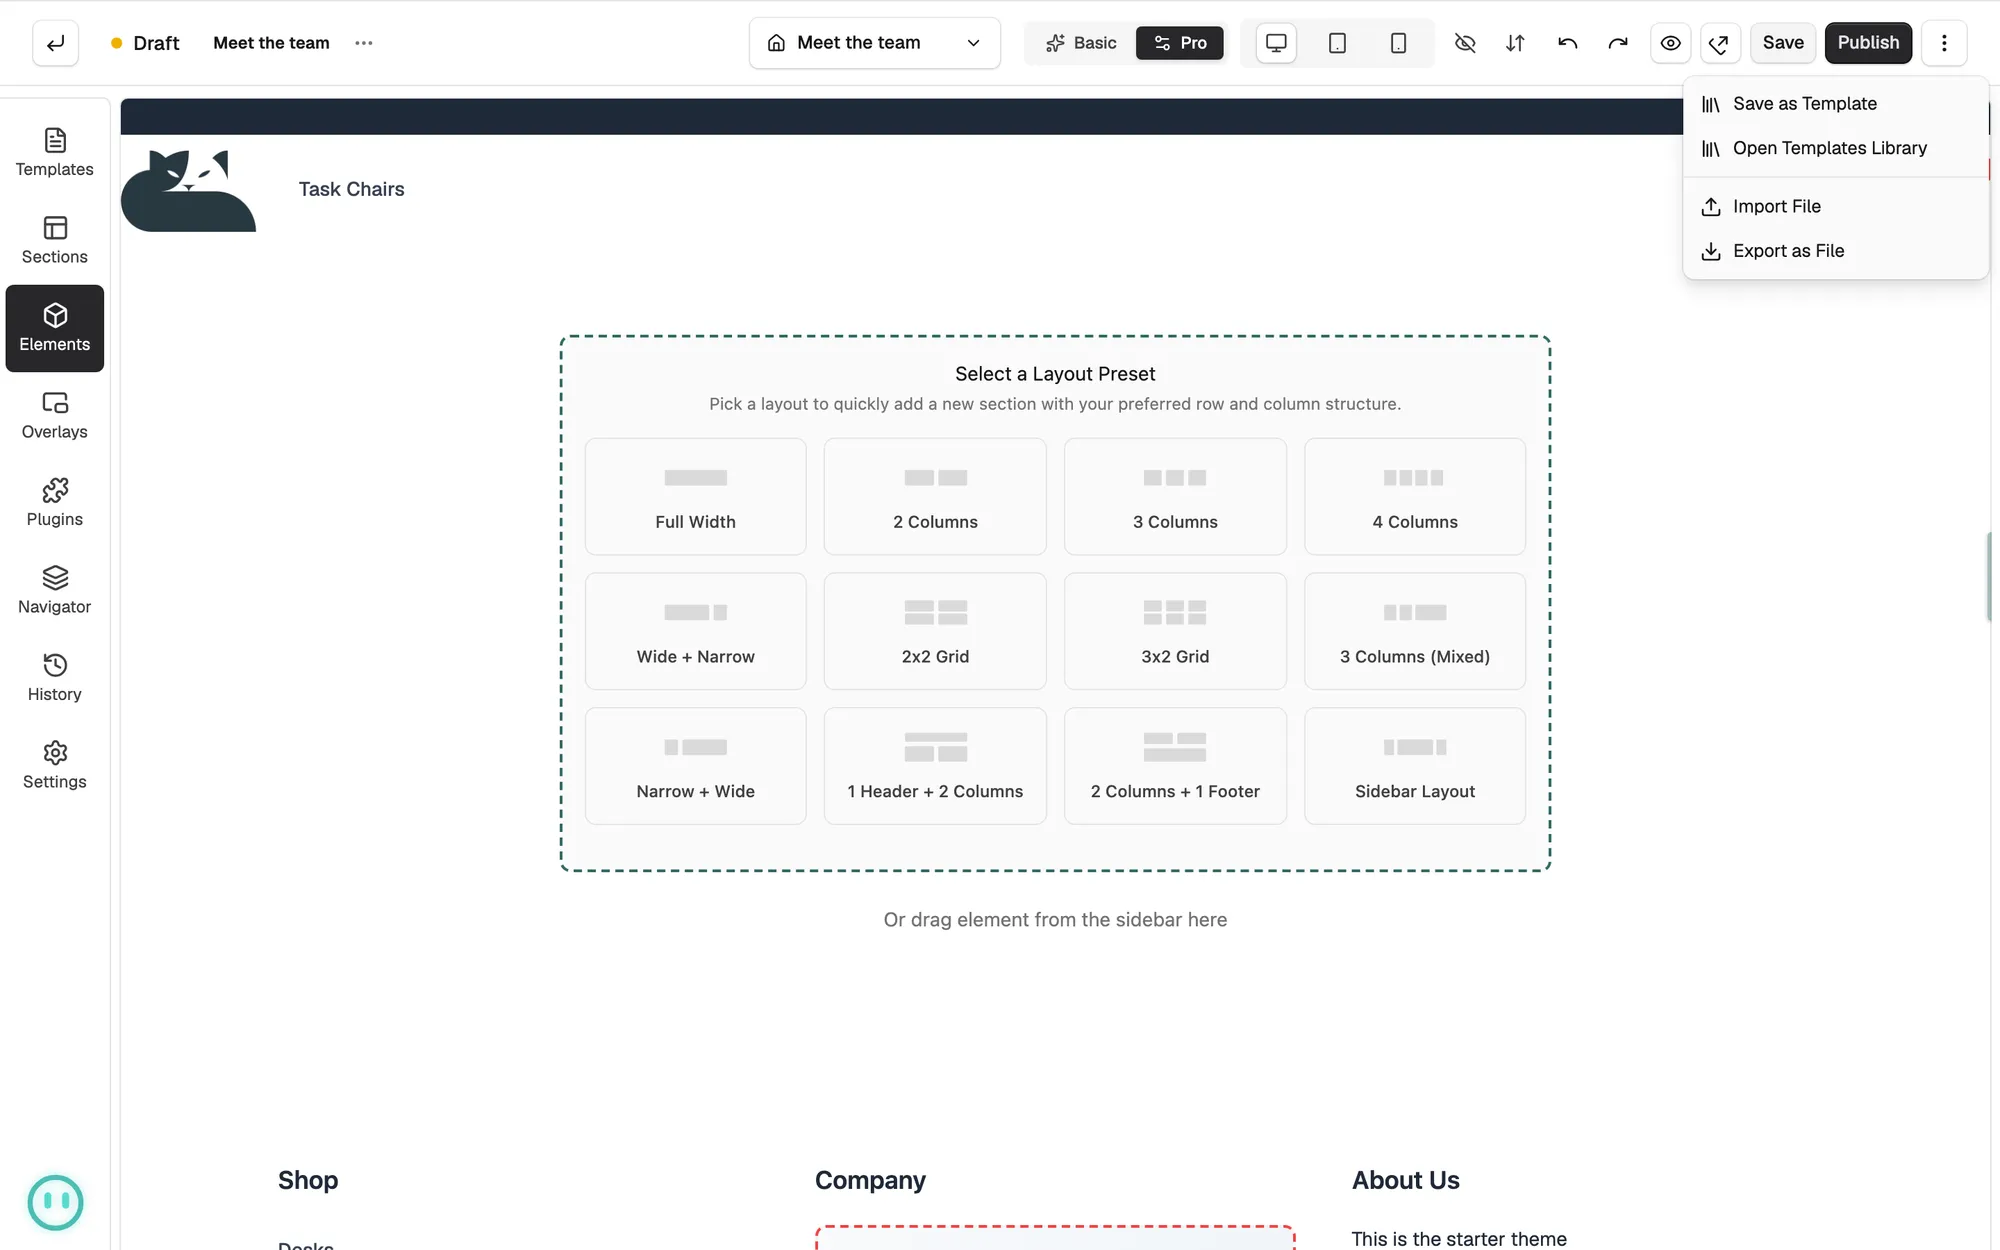Select the 1 Header + 2 Columns preset

pyautogui.click(x=935, y=766)
